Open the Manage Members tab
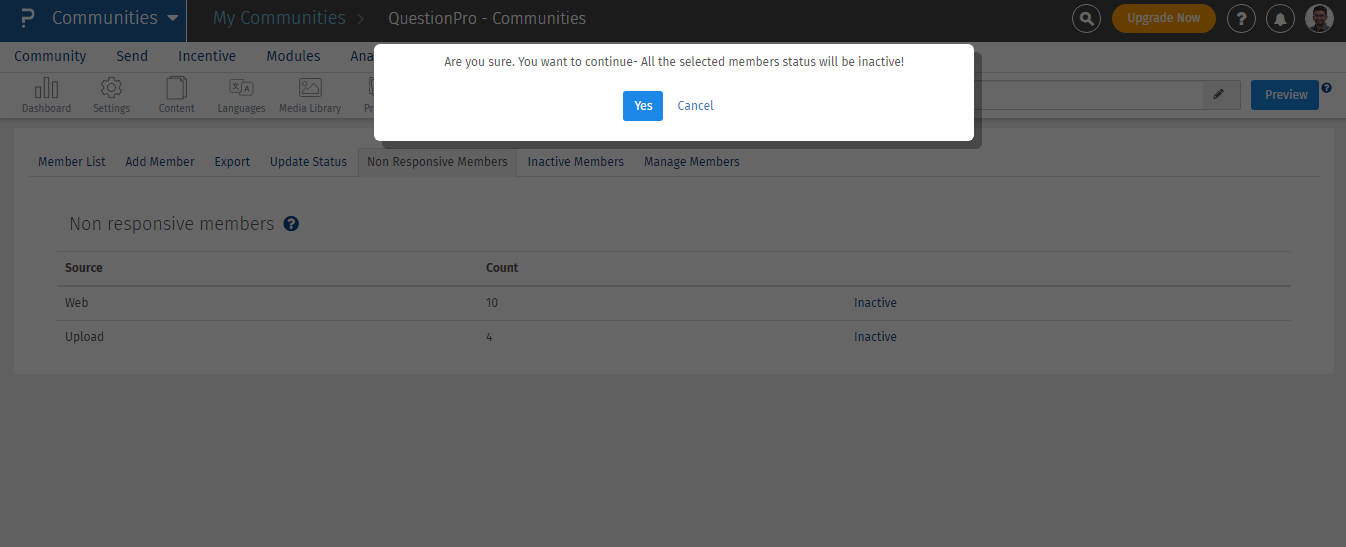The width and height of the screenshot is (1346, 547). click(x=691, y=162)
